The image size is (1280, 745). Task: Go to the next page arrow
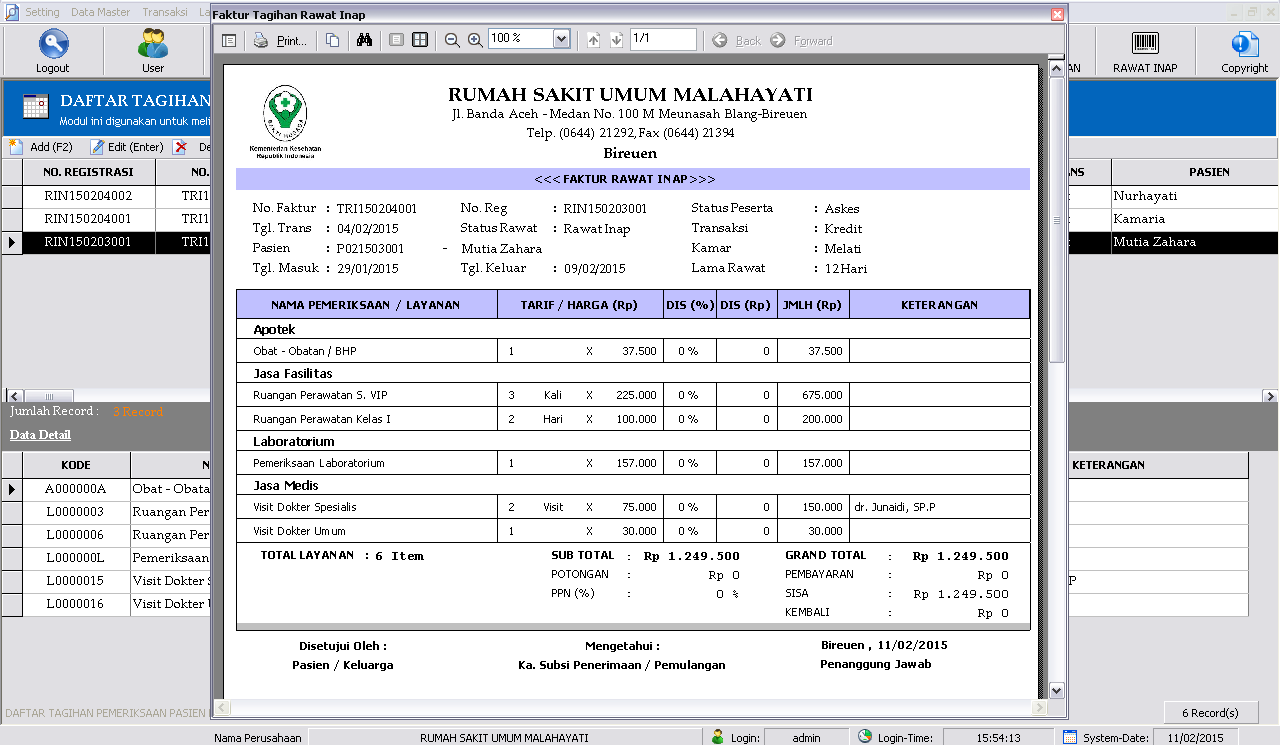pos(616,40)
